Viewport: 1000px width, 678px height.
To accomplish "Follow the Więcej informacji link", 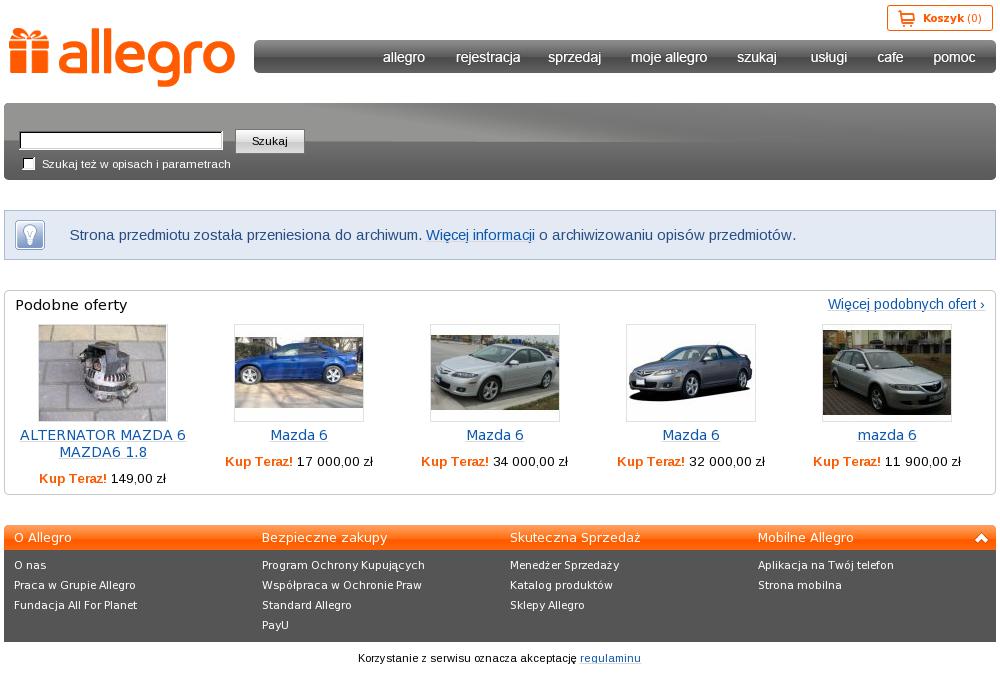I will [480, 235].
